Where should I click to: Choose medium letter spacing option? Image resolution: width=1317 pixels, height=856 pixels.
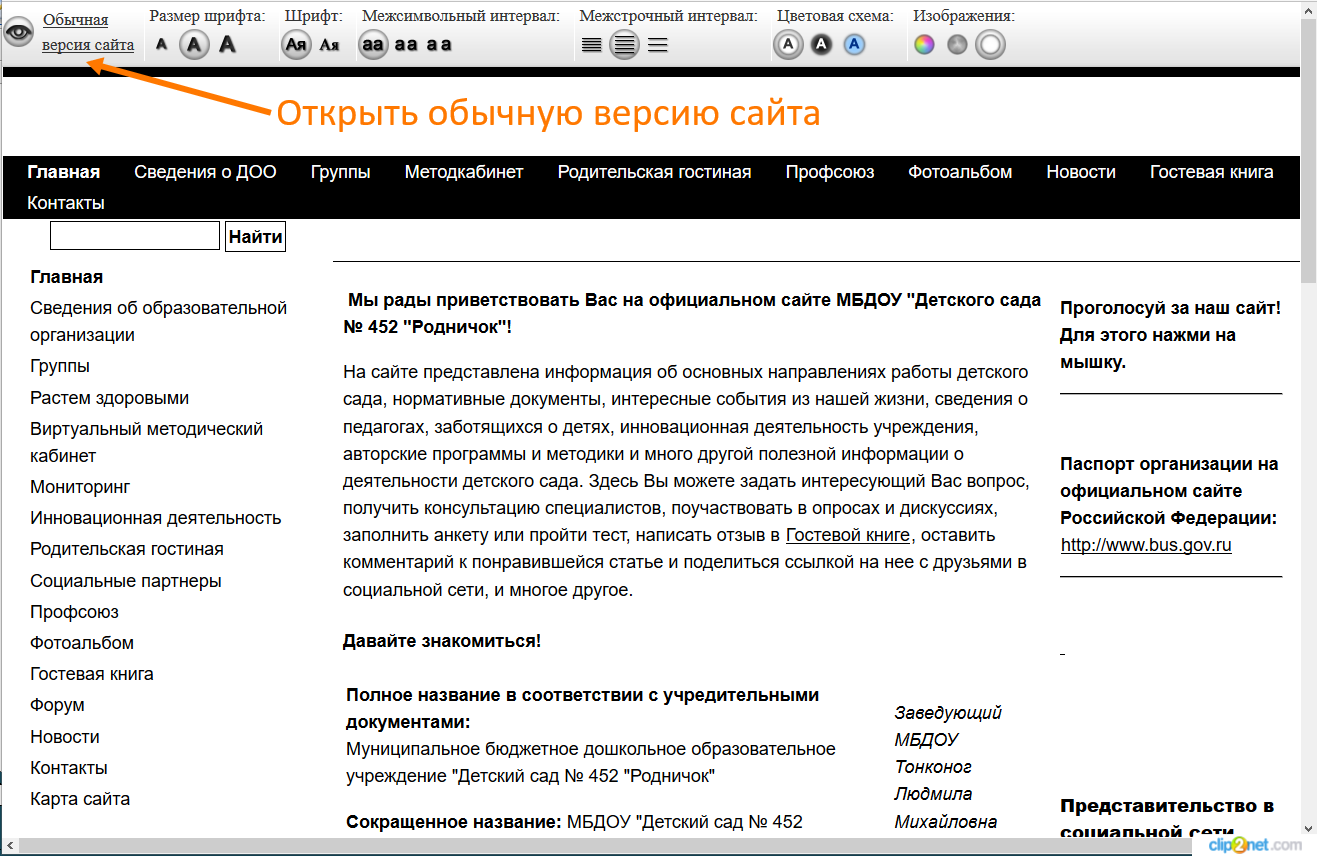pos(406,44)
